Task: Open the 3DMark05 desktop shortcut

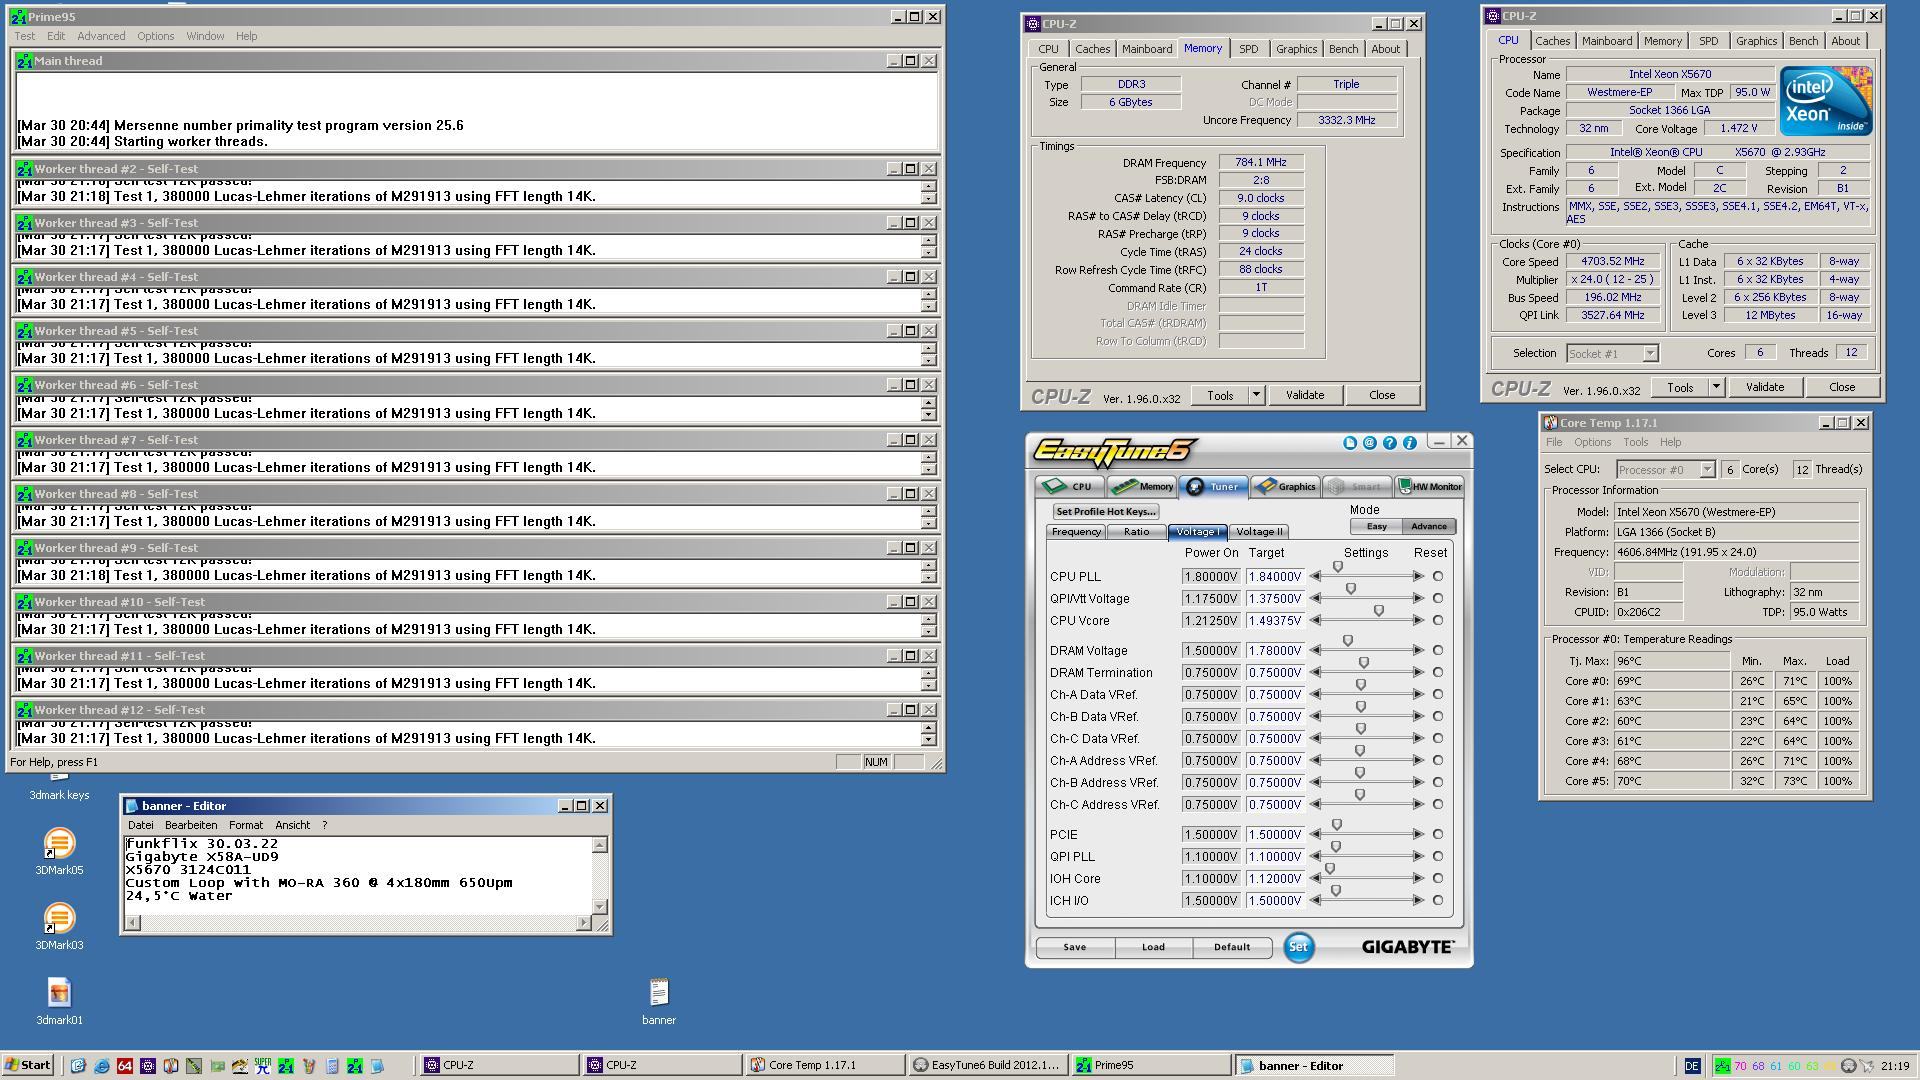Action: click(x=59, y=852)
